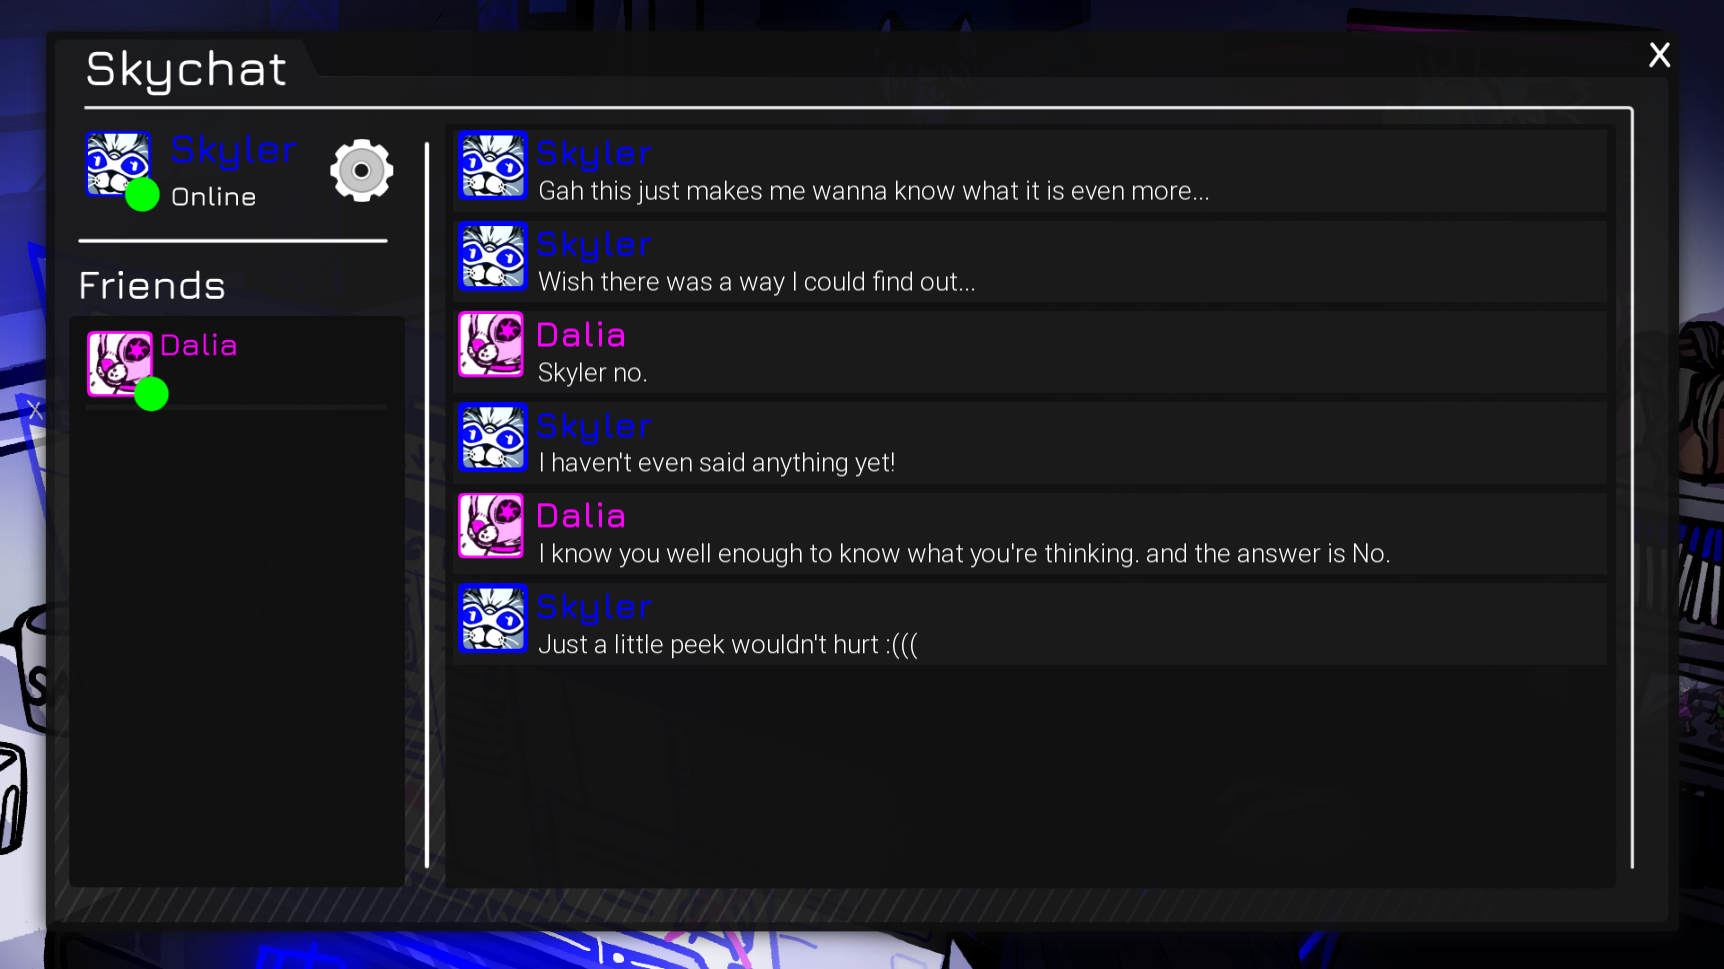Click avatar on 'Just a little peek' message
1724x969 pixels.
[x=492, y=619]
